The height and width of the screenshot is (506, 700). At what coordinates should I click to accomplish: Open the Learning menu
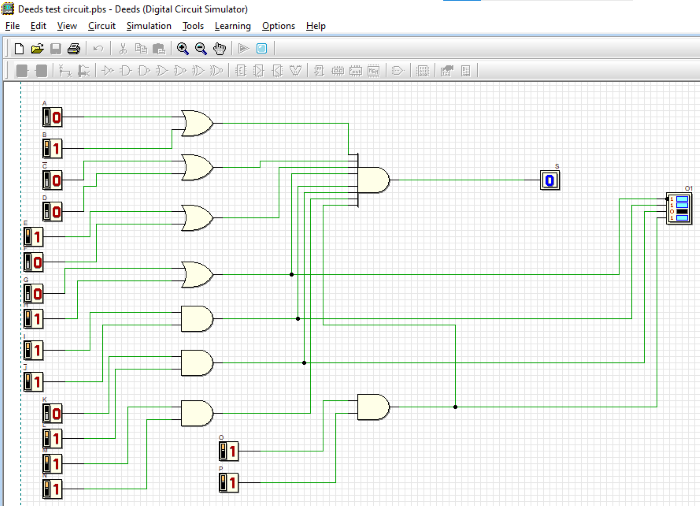tap(233, 26)
